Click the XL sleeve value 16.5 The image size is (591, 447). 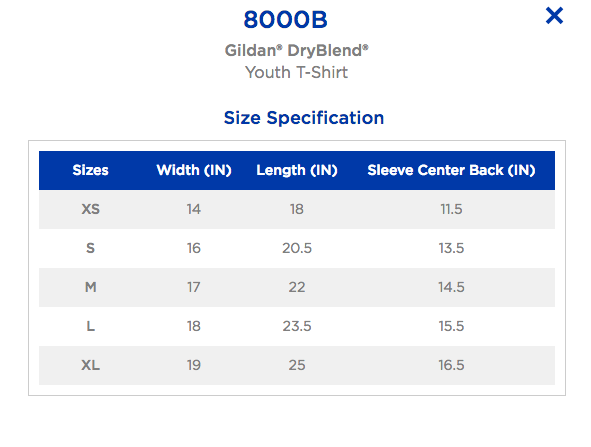pyautogui.click(x=451, y=365)
